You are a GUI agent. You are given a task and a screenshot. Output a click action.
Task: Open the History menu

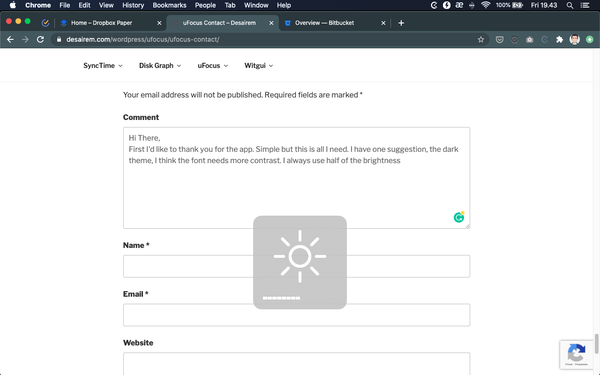click(133, 5)
